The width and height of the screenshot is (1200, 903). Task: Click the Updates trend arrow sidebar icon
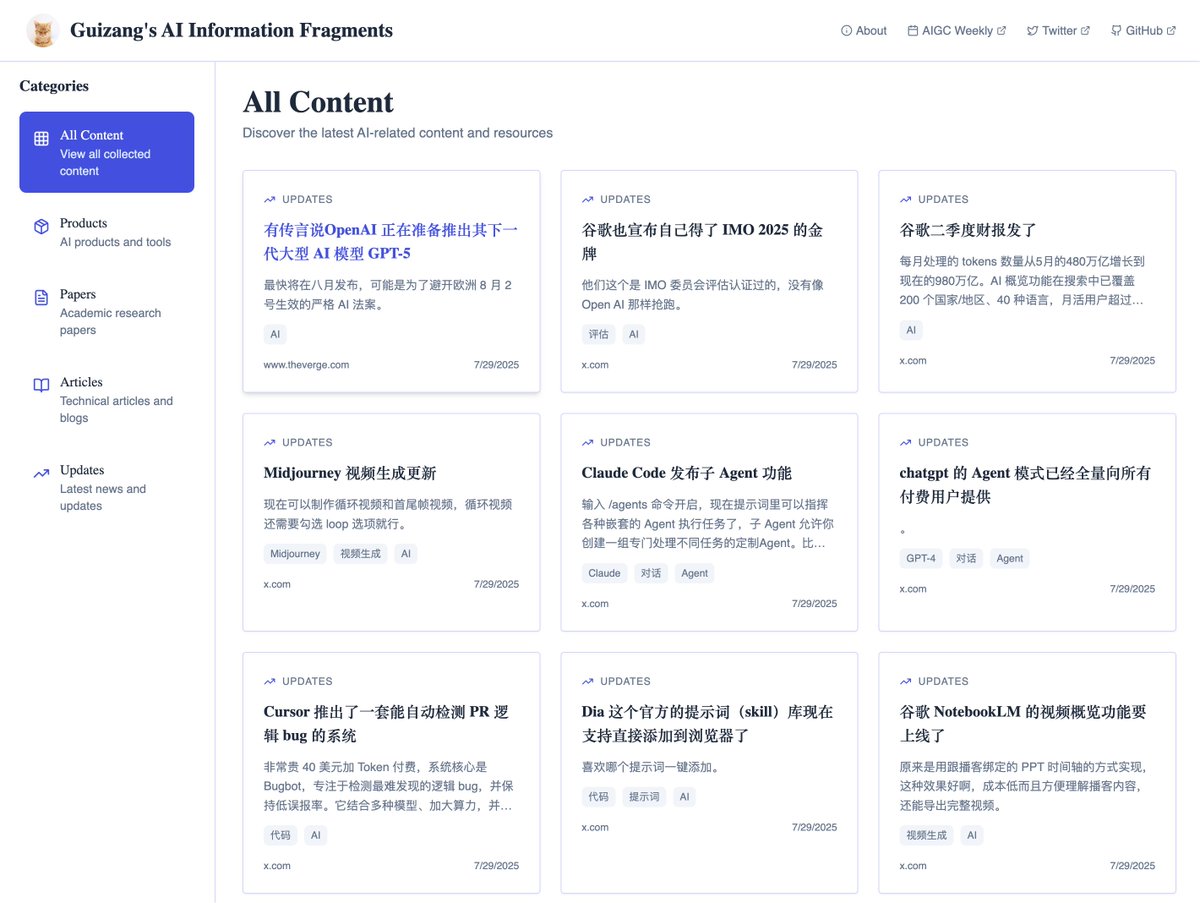click(41, 473)
